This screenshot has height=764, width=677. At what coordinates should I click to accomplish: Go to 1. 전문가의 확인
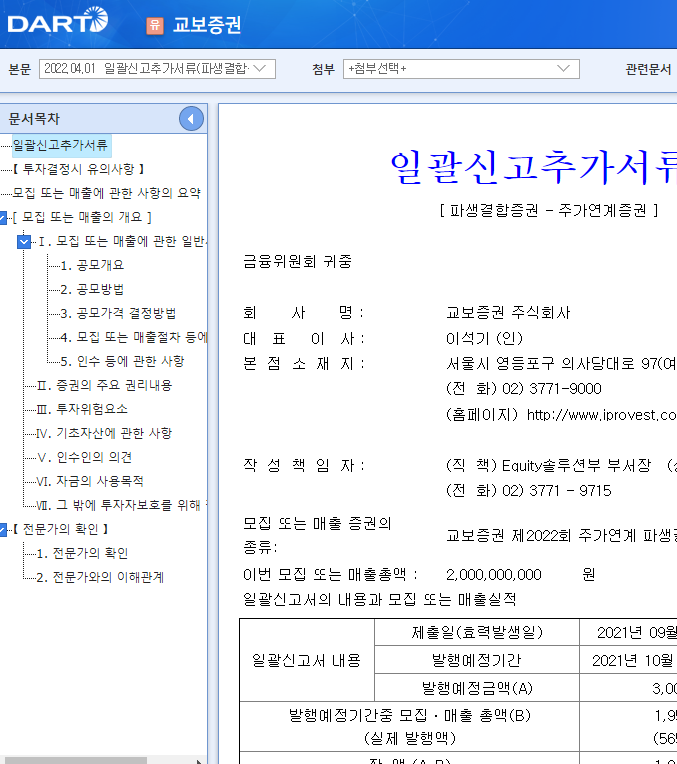click(82, 554)
